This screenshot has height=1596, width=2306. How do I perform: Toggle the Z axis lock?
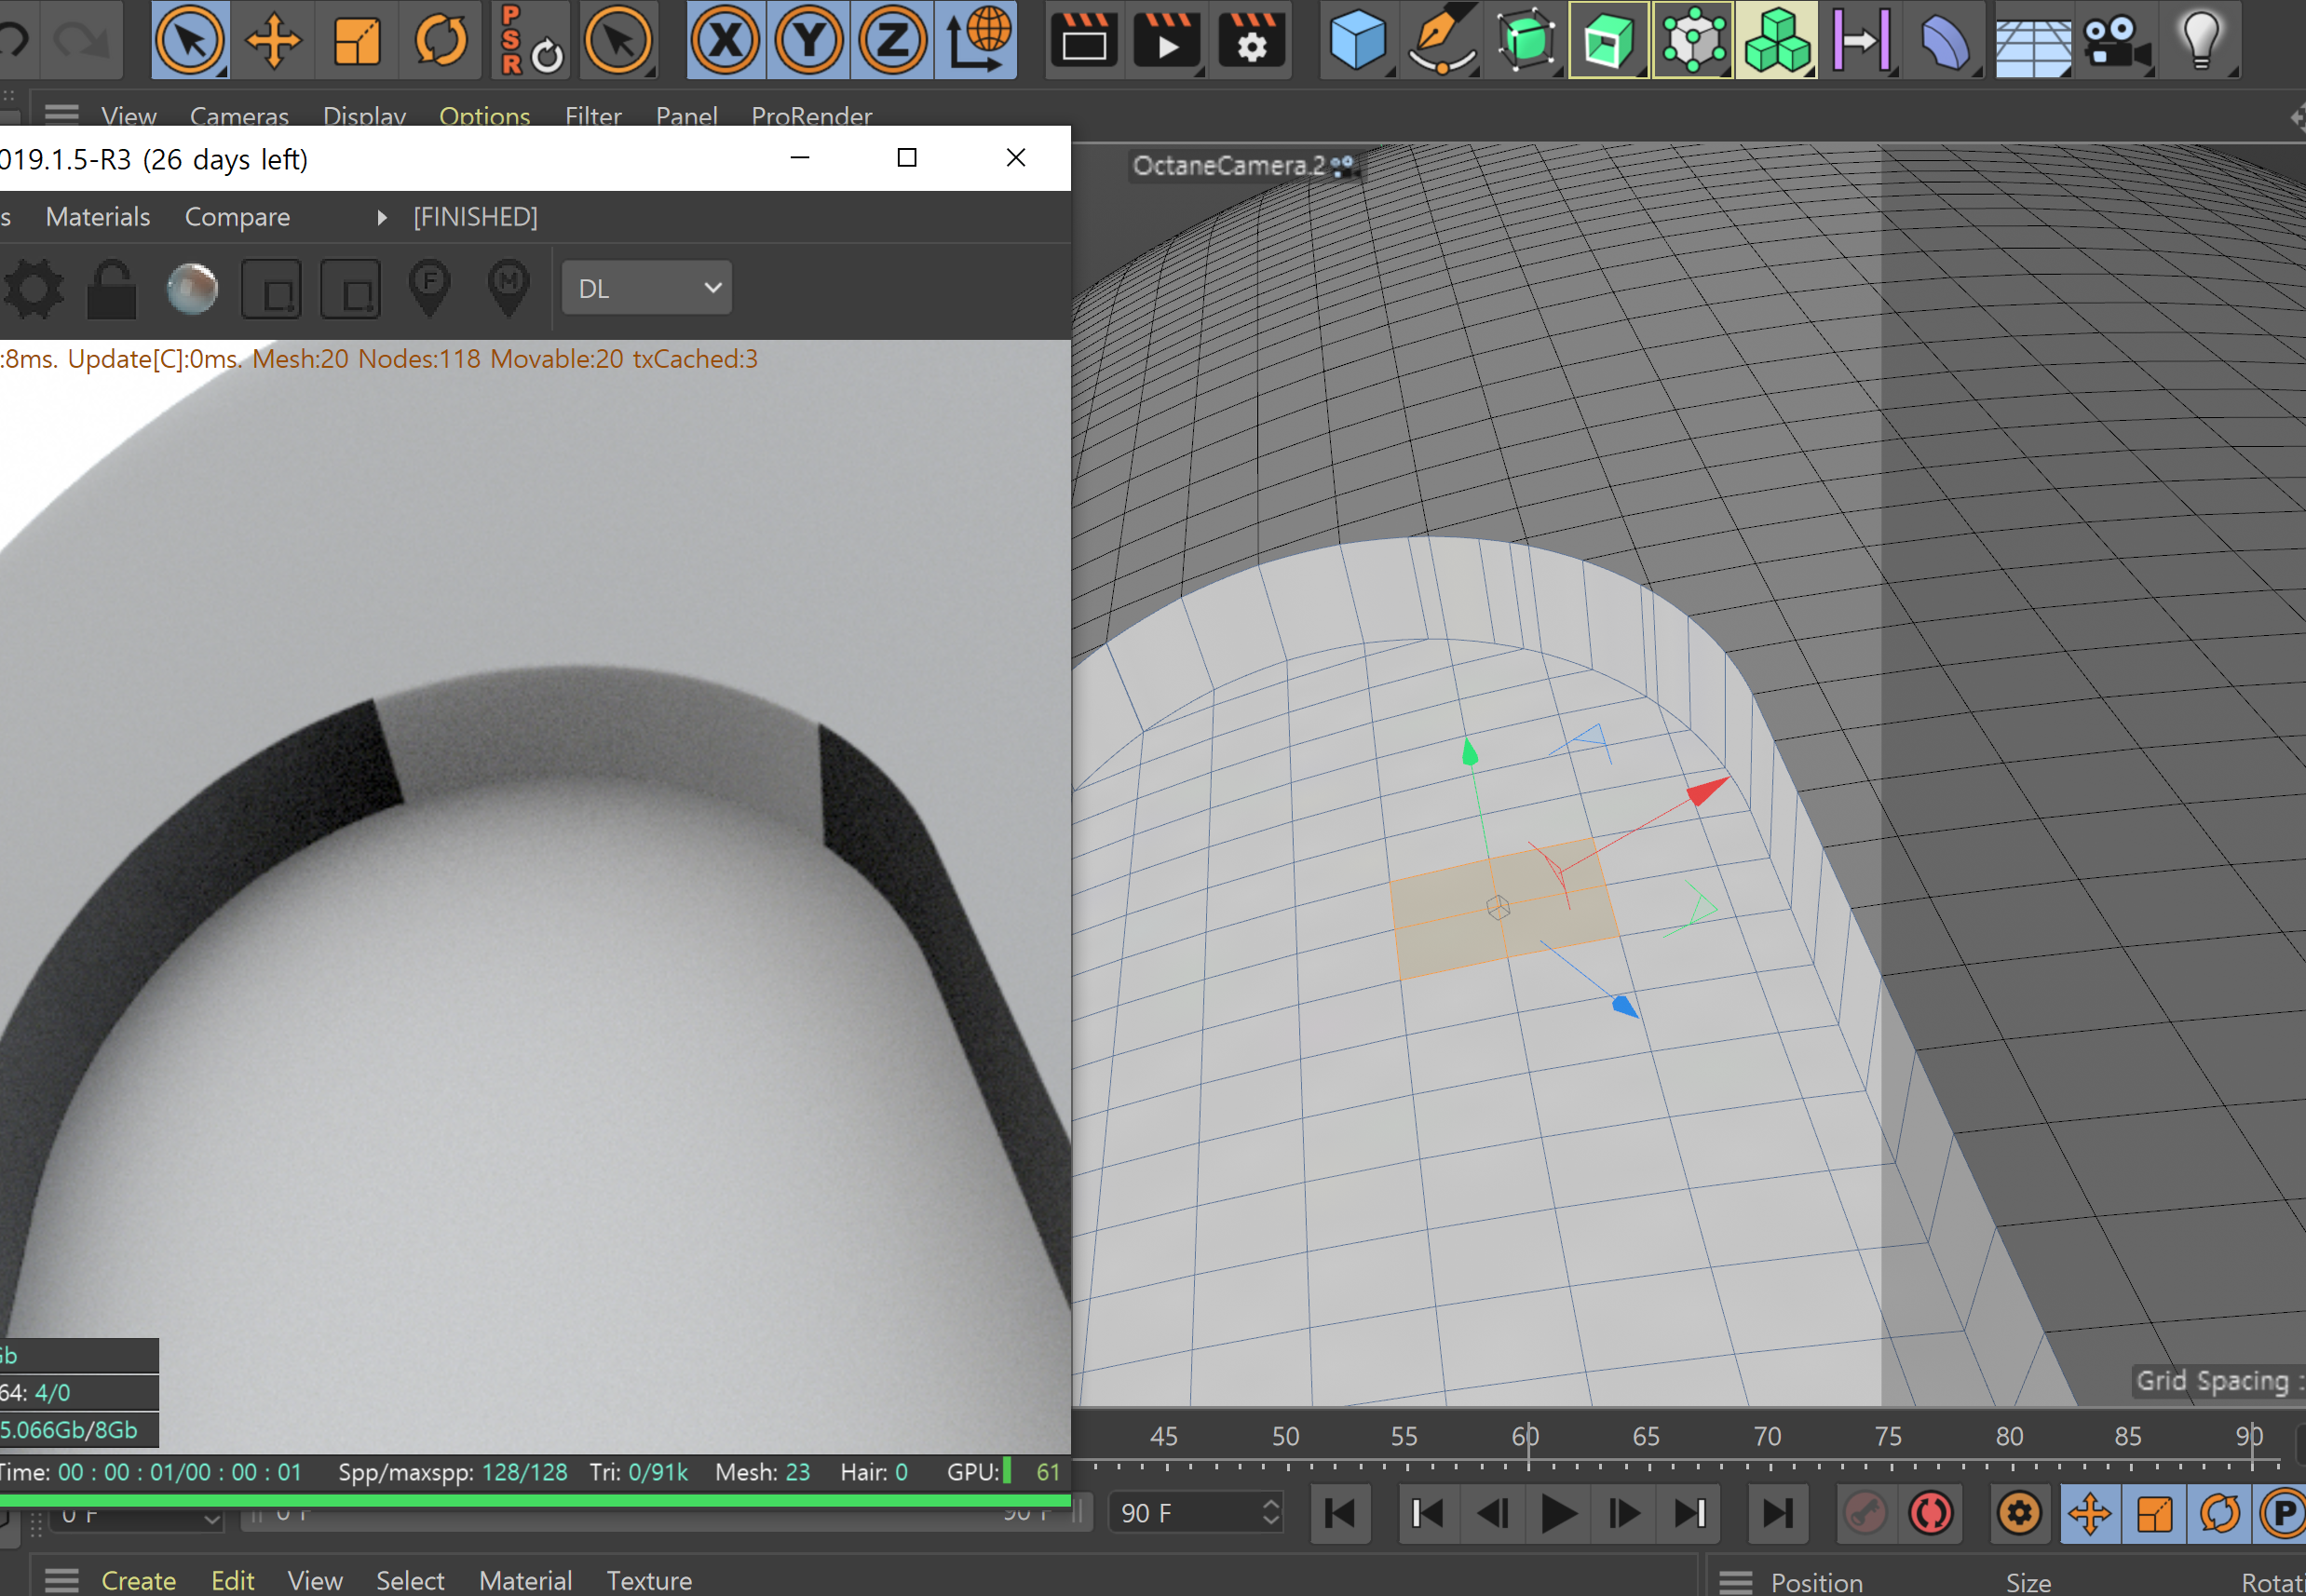[x=892, y=40]
